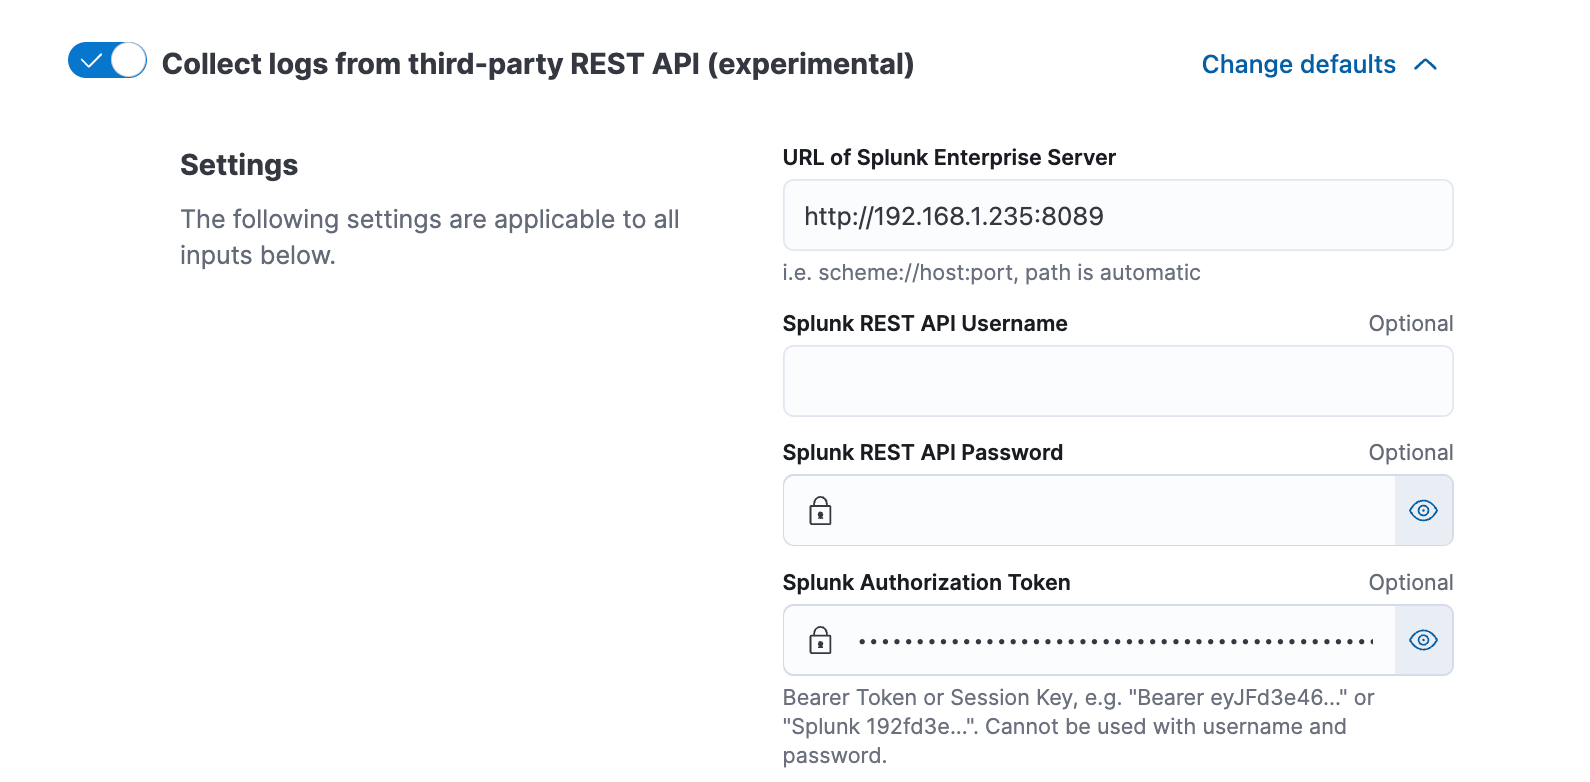Click the "Splunk REST API Username" label
This screenshot has width=1590, height=782.
pos(925,323)
